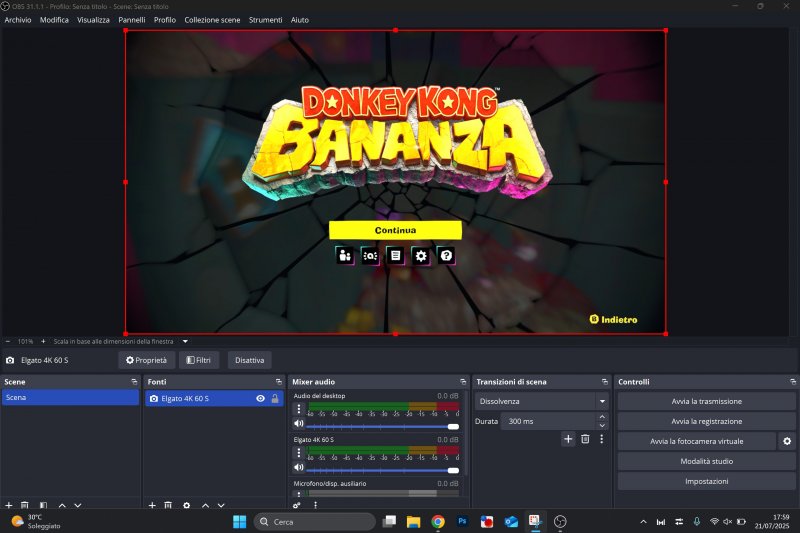800x533 pixels.
Task: Open properties gear for the selected source
Action: click(186, 506)
